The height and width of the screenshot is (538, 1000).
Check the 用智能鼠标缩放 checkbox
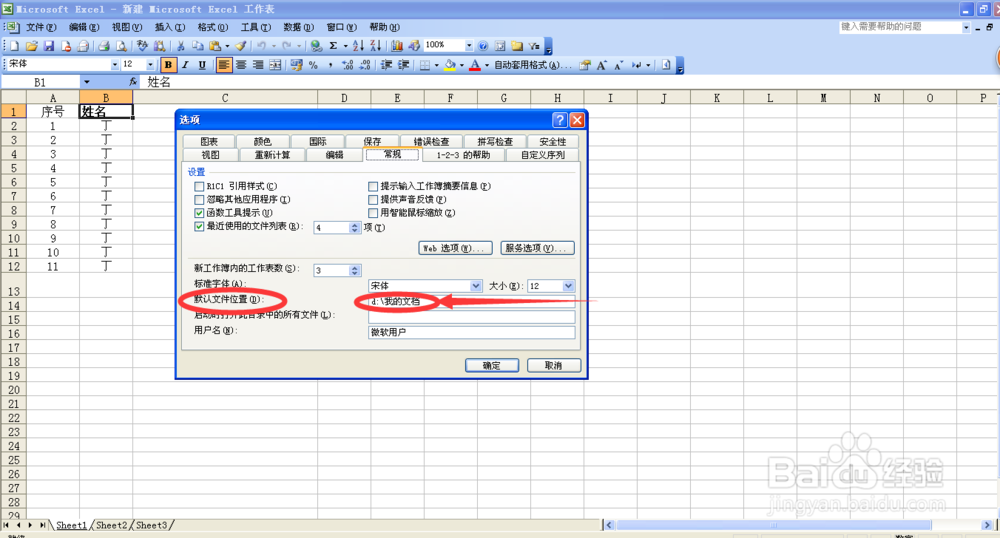[373, 213]
